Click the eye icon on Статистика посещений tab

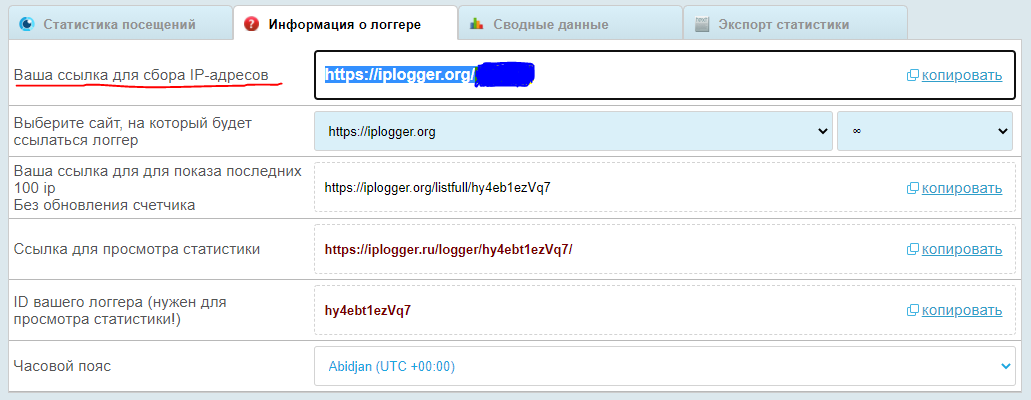point(26,24)
